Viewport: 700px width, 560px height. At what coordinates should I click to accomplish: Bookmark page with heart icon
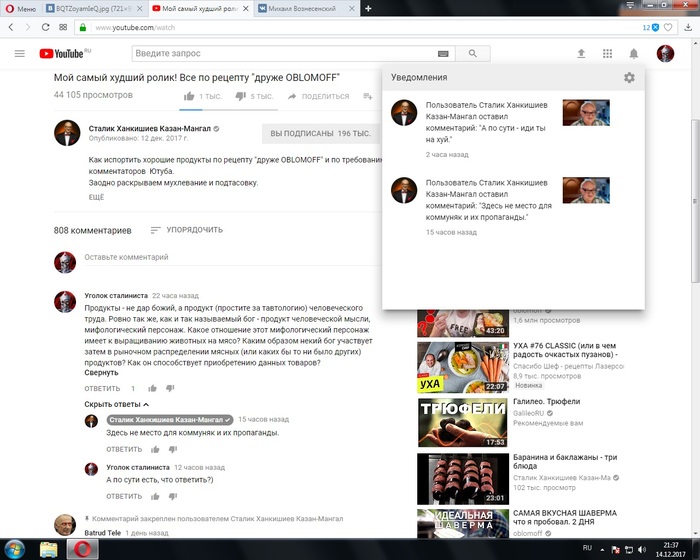point(668,27)
